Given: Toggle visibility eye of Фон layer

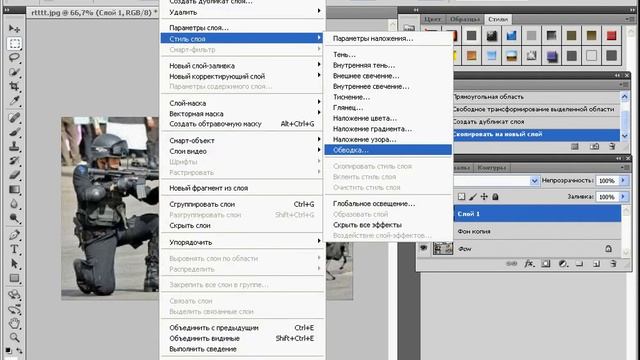Looking at the screenshot, I should click(x=424, y=248).
